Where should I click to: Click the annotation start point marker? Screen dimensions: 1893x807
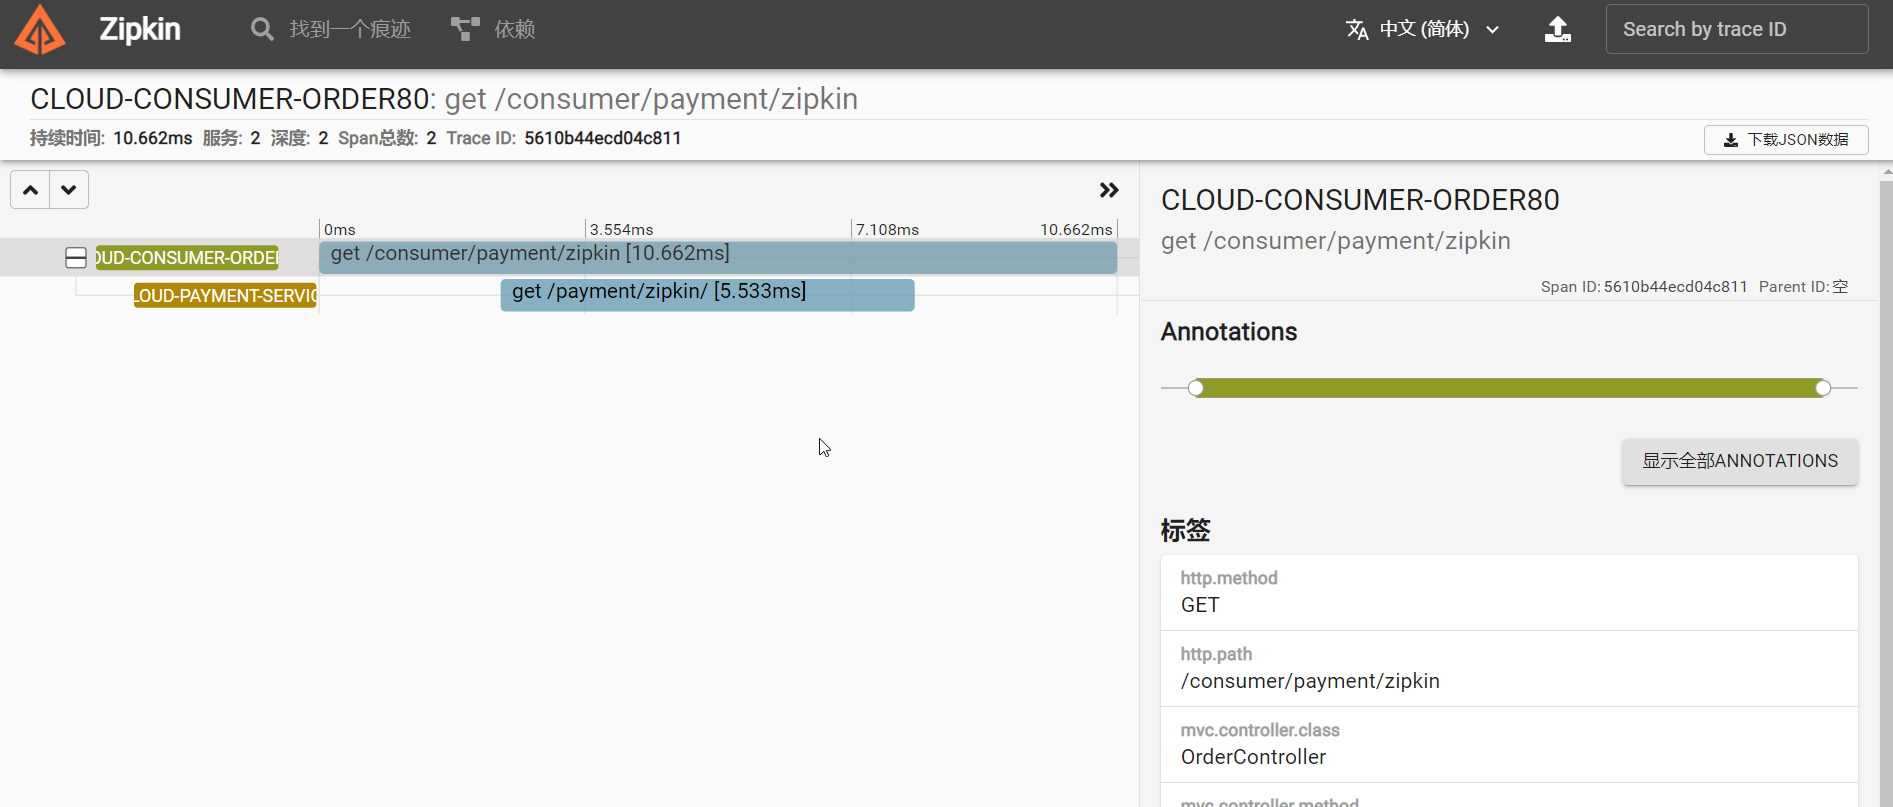pos(1196,388)
